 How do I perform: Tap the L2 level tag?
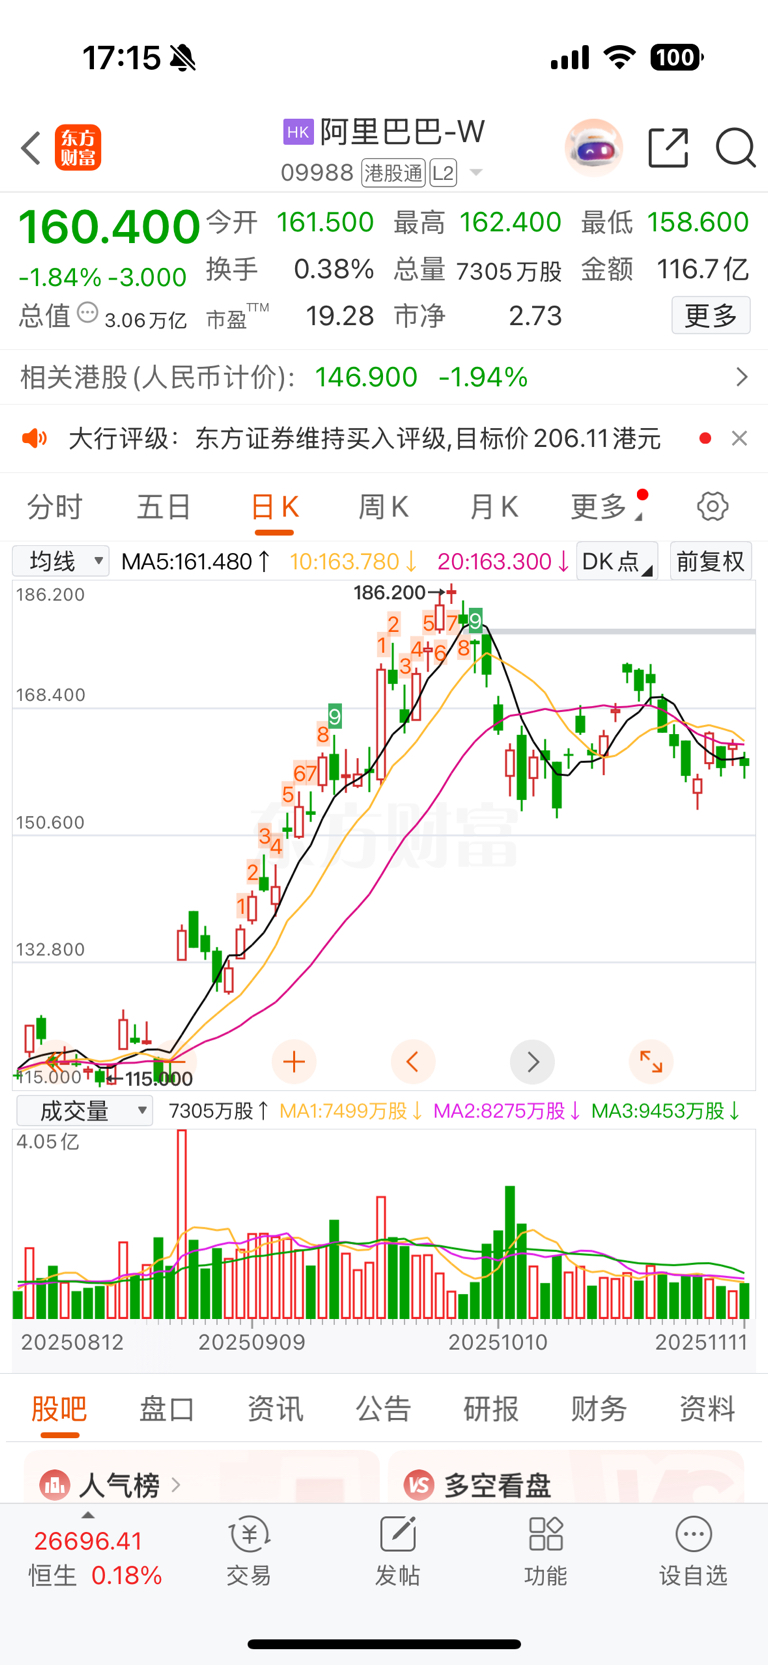(x=443, y=173)
